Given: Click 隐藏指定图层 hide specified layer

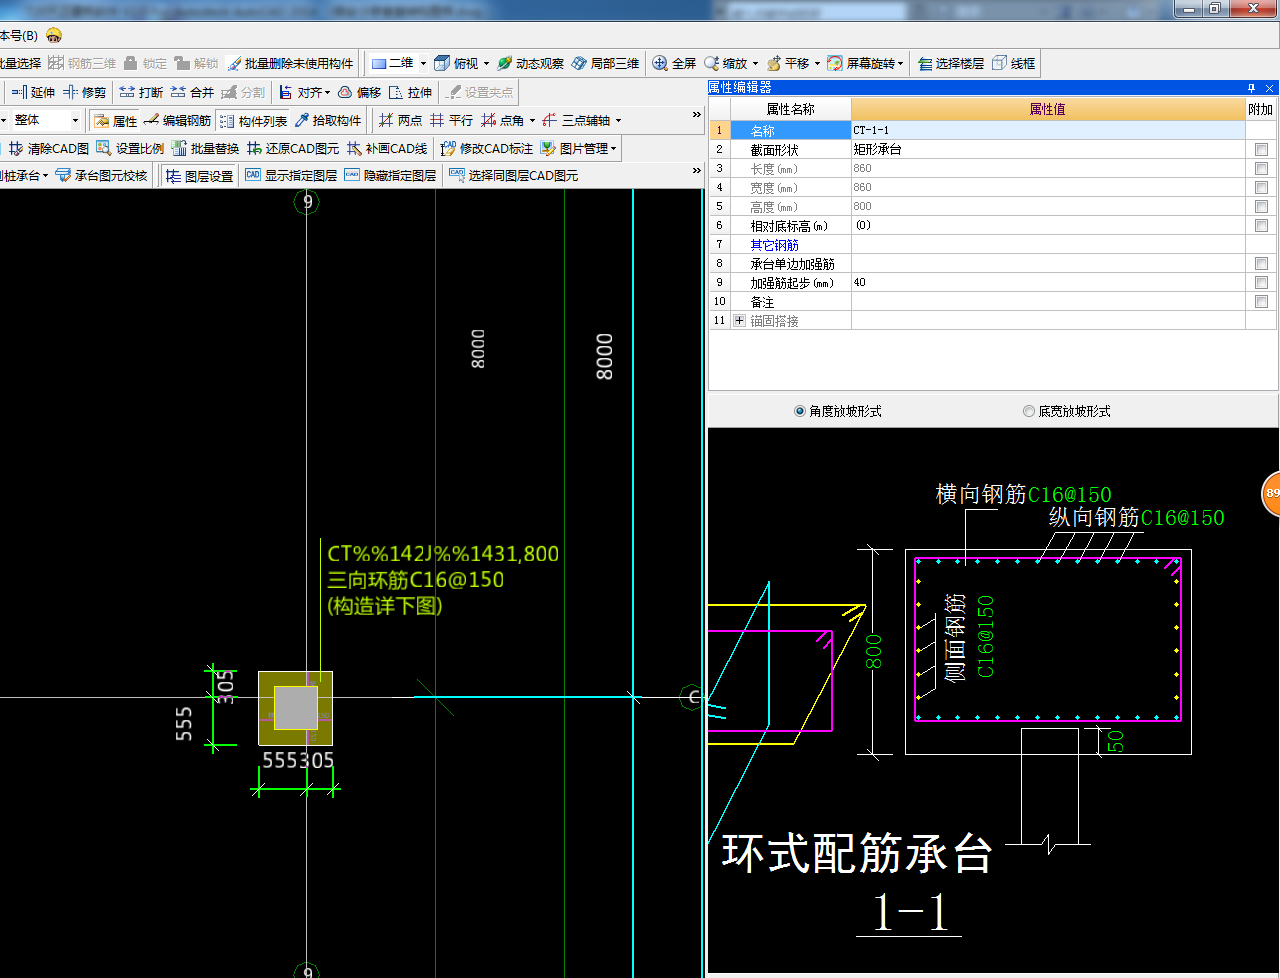Looking at the screenshot, I should click(390, 175).
